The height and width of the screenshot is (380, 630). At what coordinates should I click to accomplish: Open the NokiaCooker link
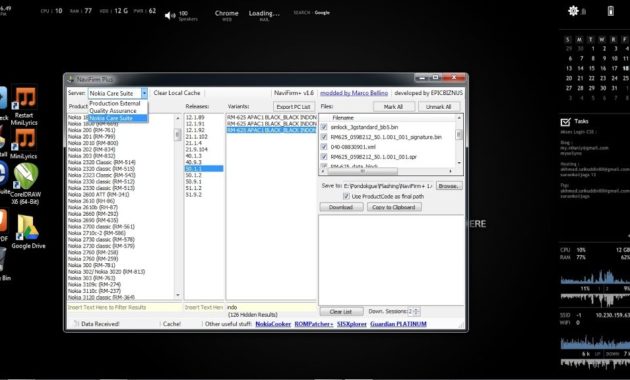273,324
